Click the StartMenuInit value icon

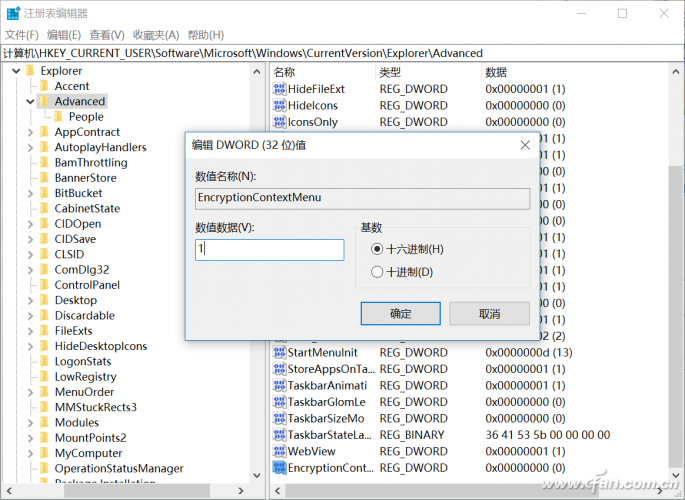coord(279,352)
